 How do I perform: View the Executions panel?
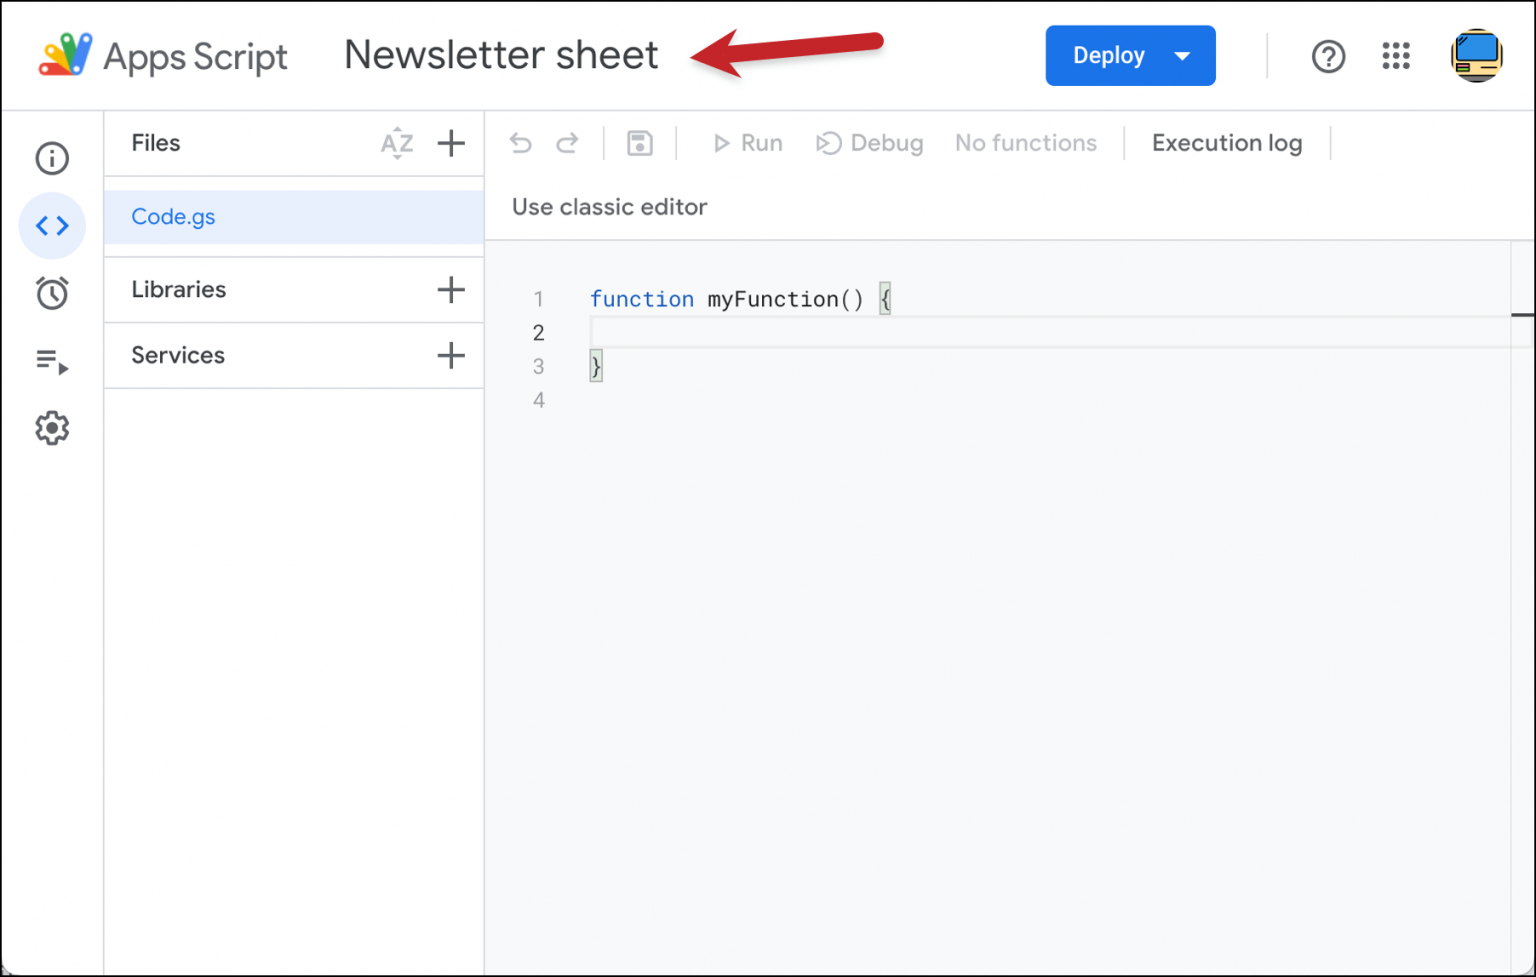52,361
